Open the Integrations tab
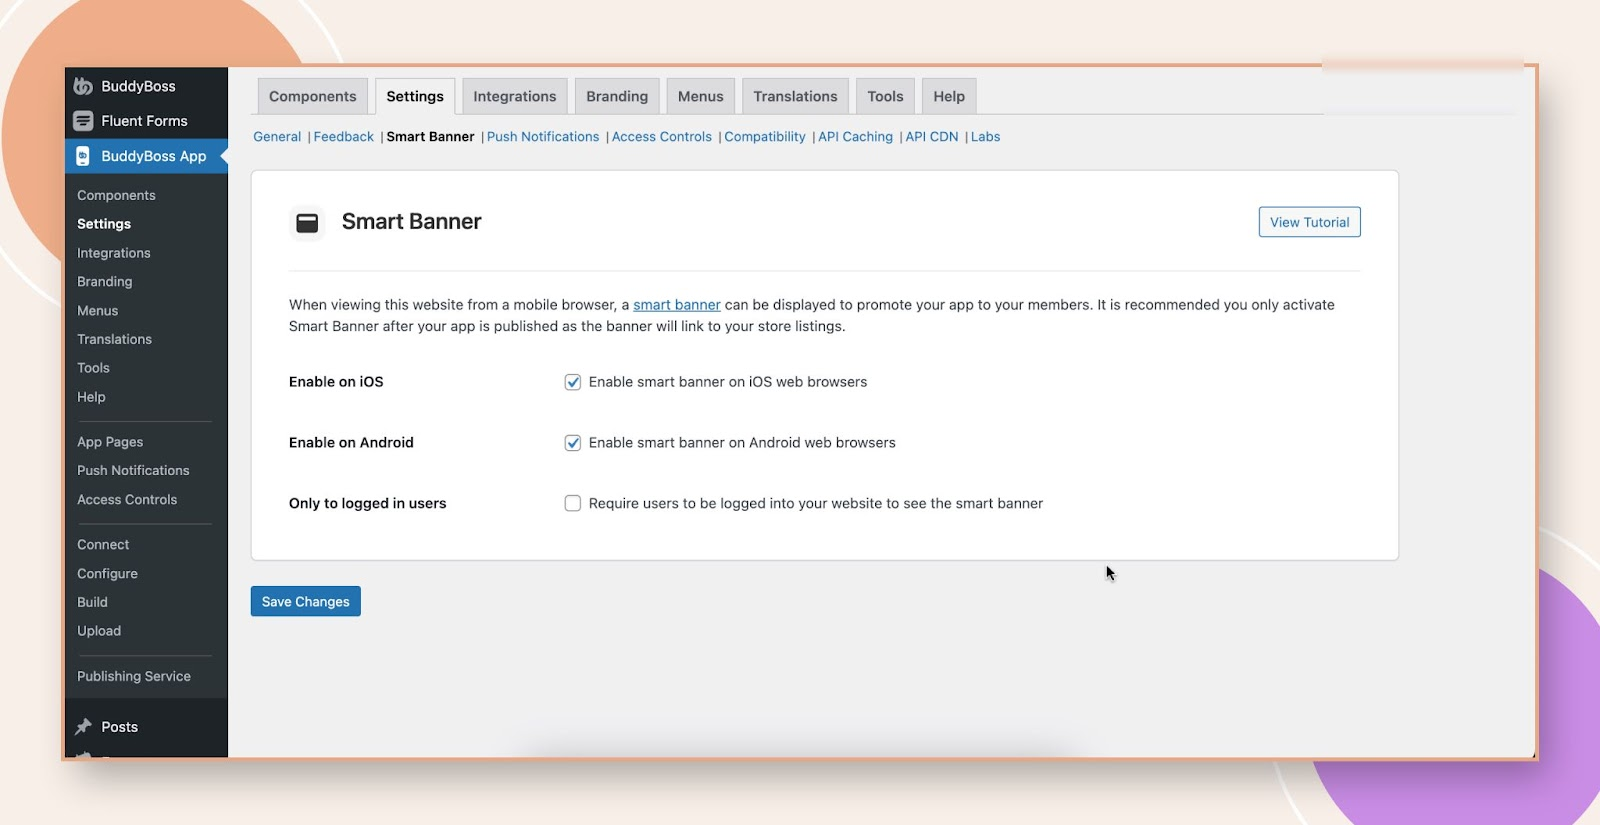The image size is (1600, 825). (514, 96)
